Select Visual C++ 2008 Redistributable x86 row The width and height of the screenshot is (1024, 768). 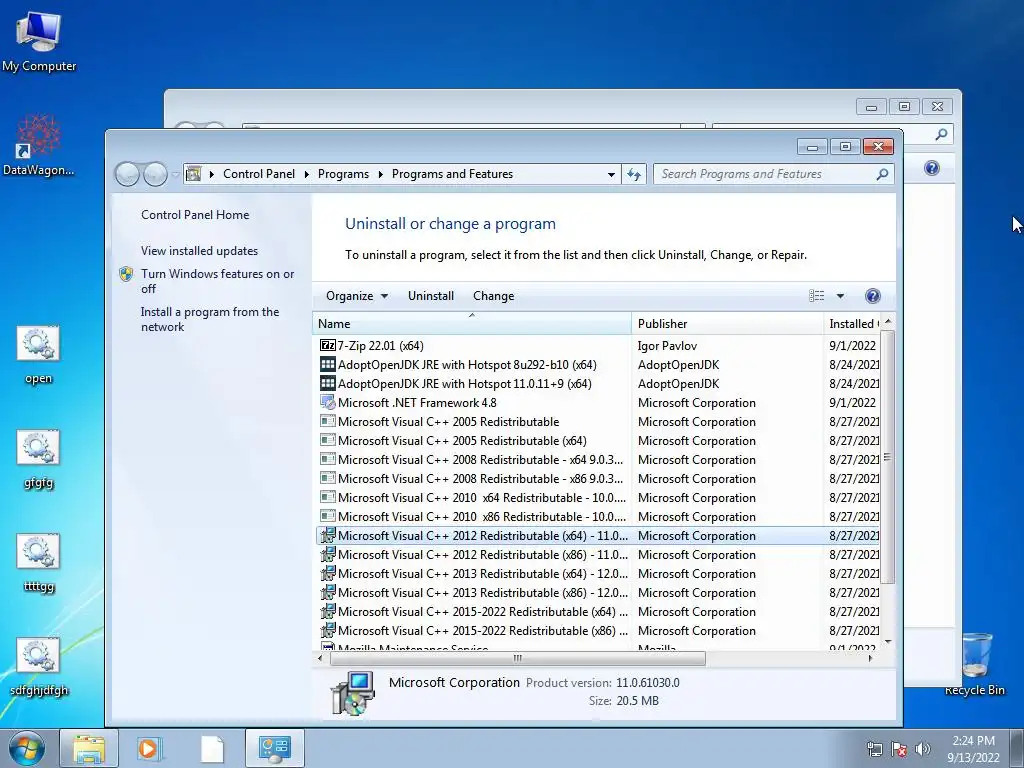(x=597, y=479)
